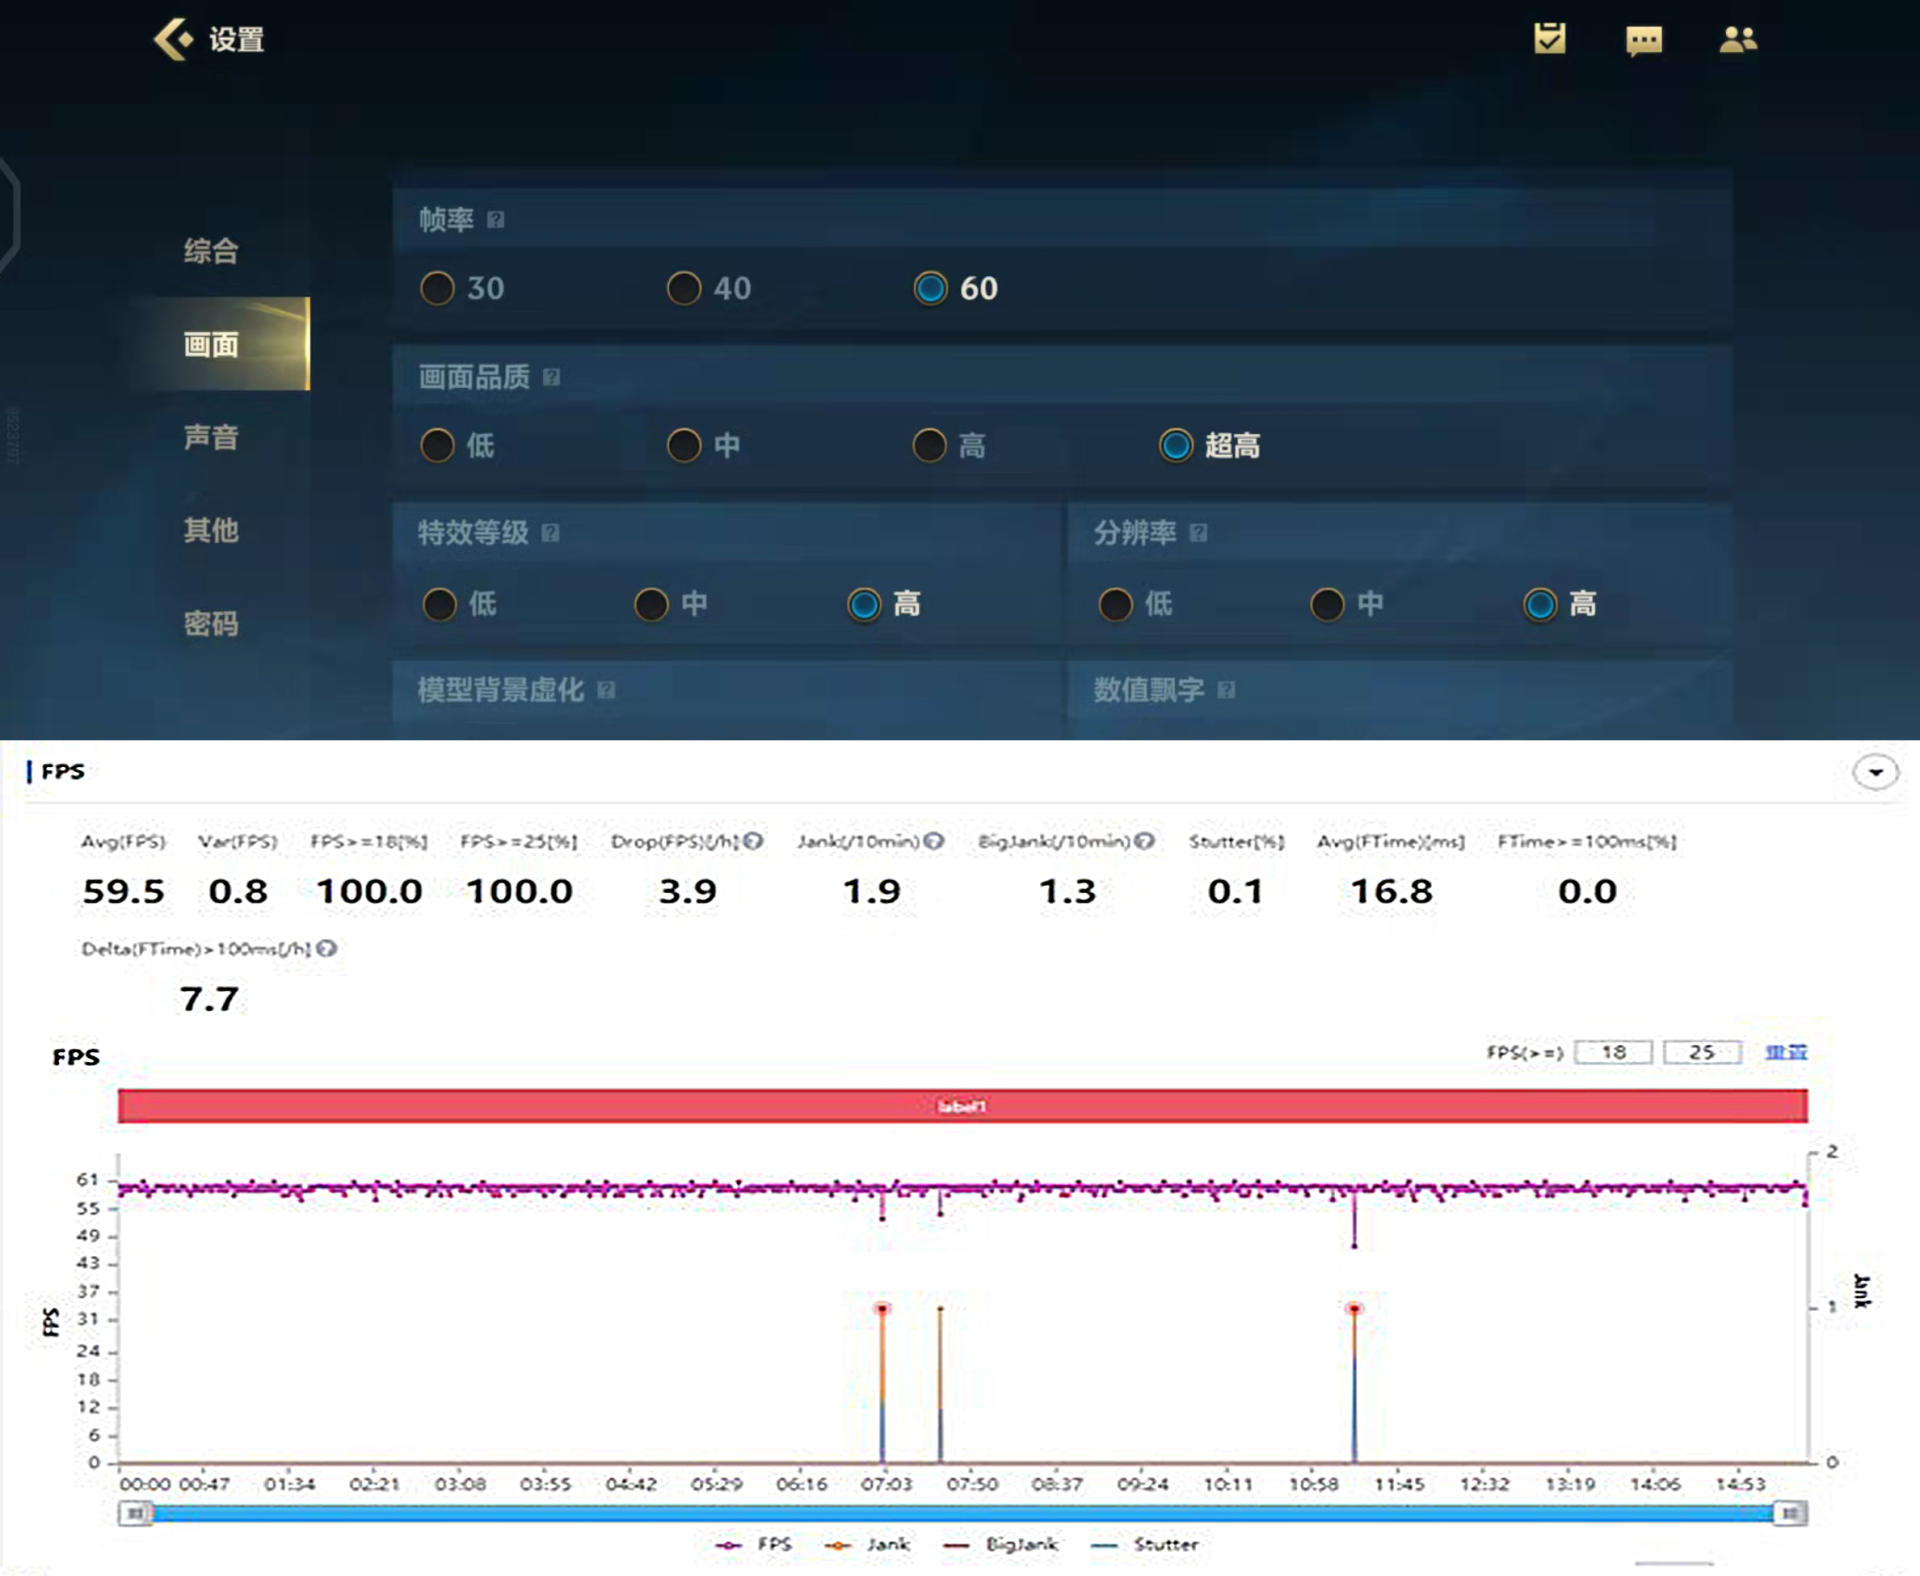The width and height of the screenshot is (1920, 1576).
Task: Click BigJank value 1.3
Action: [1067, 891]
